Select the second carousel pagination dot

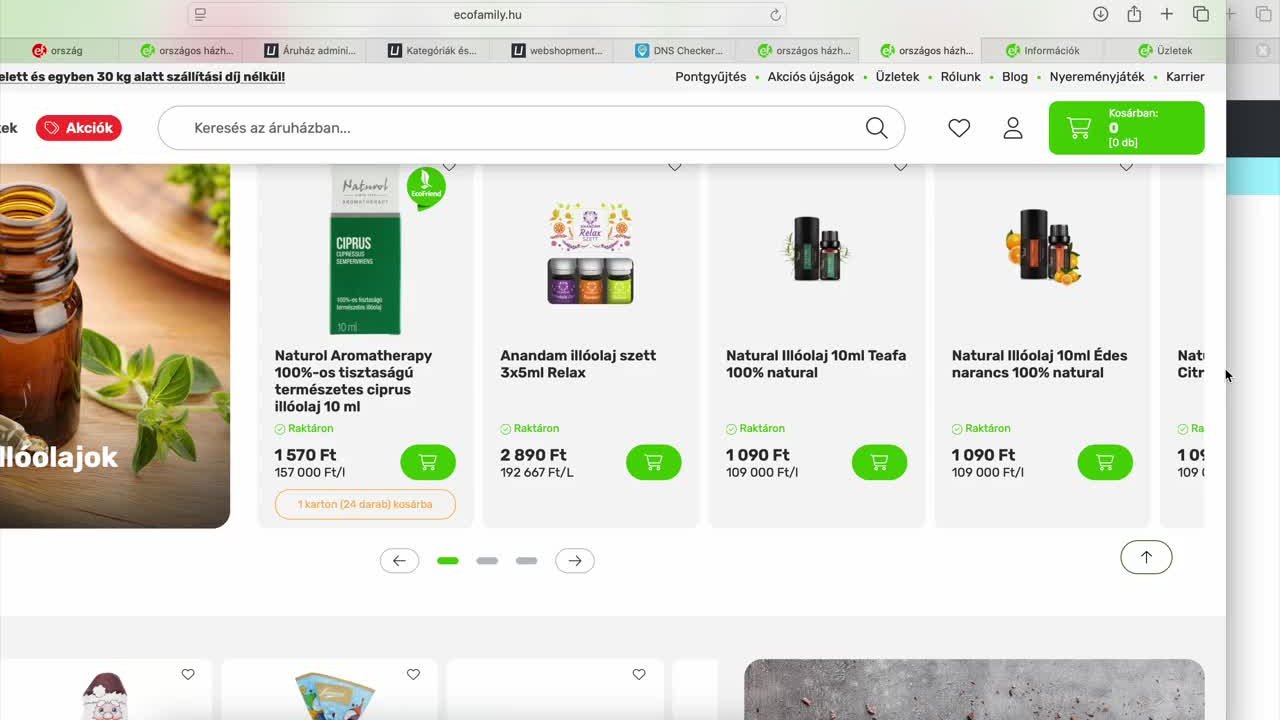click(x=487, y=561)
